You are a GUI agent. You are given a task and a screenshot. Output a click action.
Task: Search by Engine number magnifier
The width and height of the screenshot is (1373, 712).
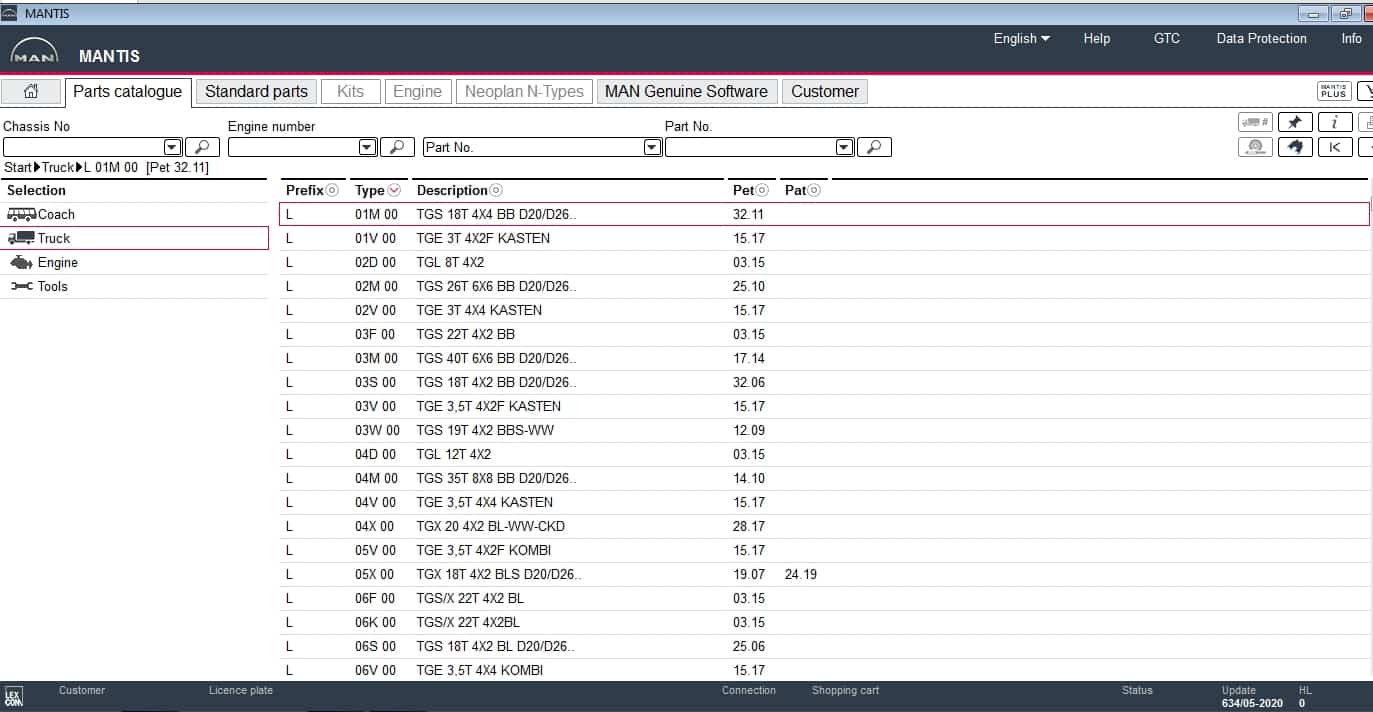[x=397, y=147]
